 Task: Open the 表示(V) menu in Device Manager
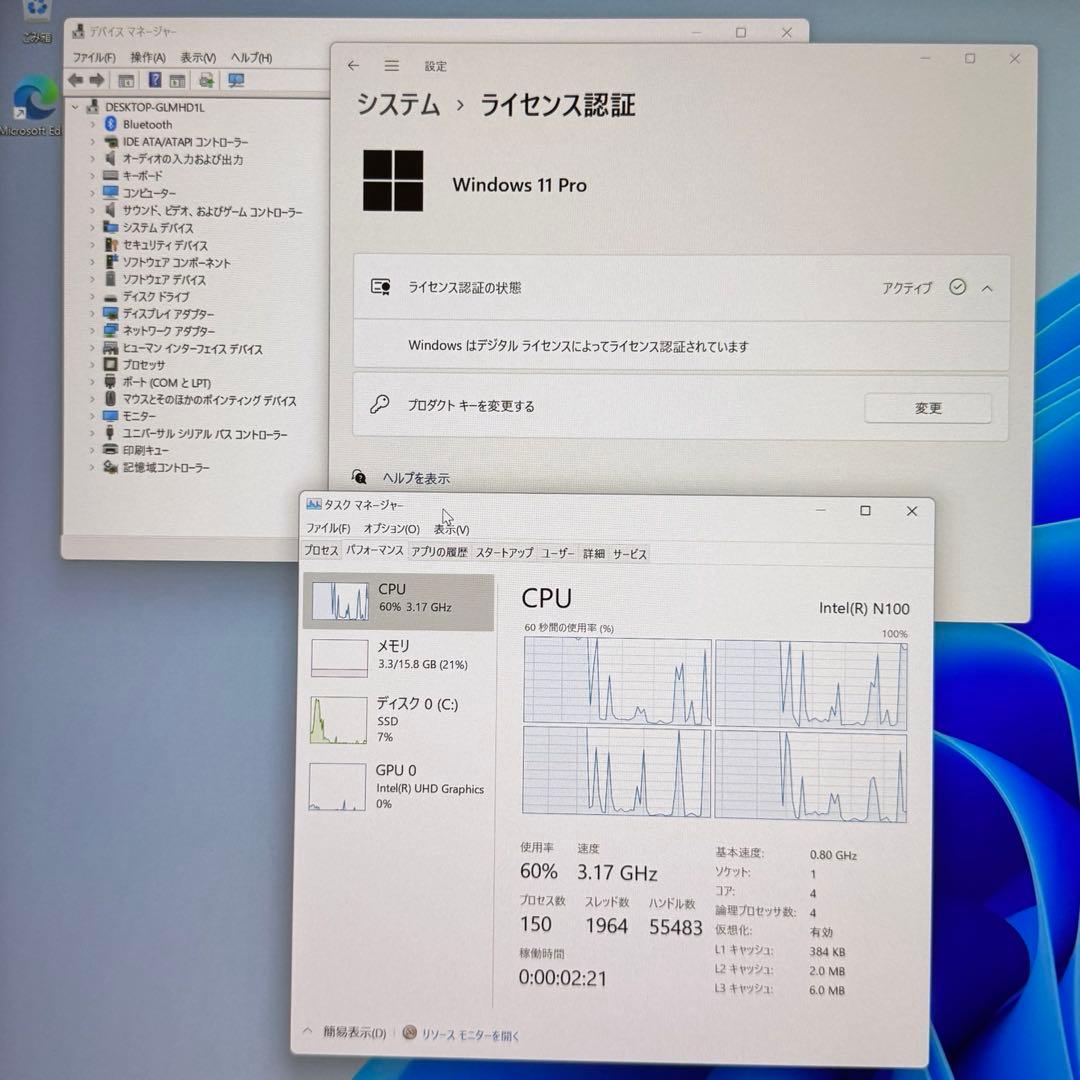tap(198, 57)
